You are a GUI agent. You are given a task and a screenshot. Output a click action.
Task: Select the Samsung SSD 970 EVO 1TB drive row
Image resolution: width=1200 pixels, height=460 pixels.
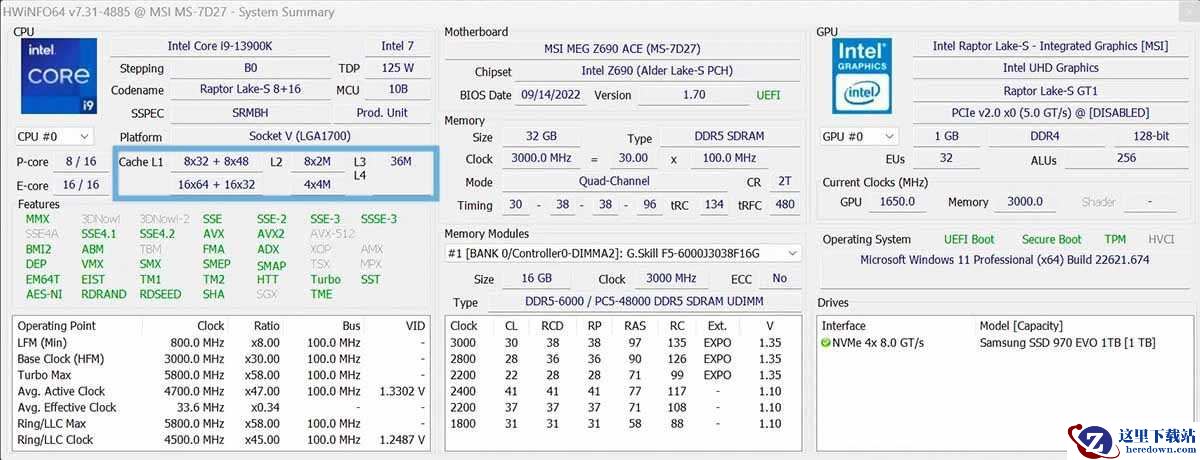(1067, 343)
